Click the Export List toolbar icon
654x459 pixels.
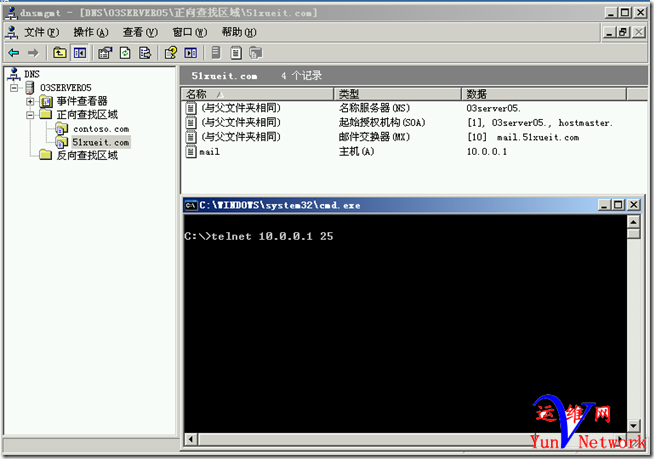coord(145,53)
